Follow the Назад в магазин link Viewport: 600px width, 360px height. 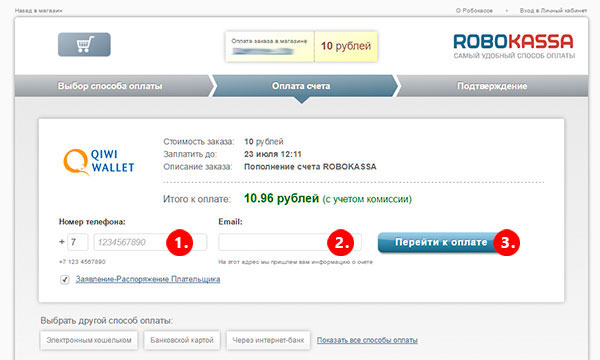click(x=38, y=11)
